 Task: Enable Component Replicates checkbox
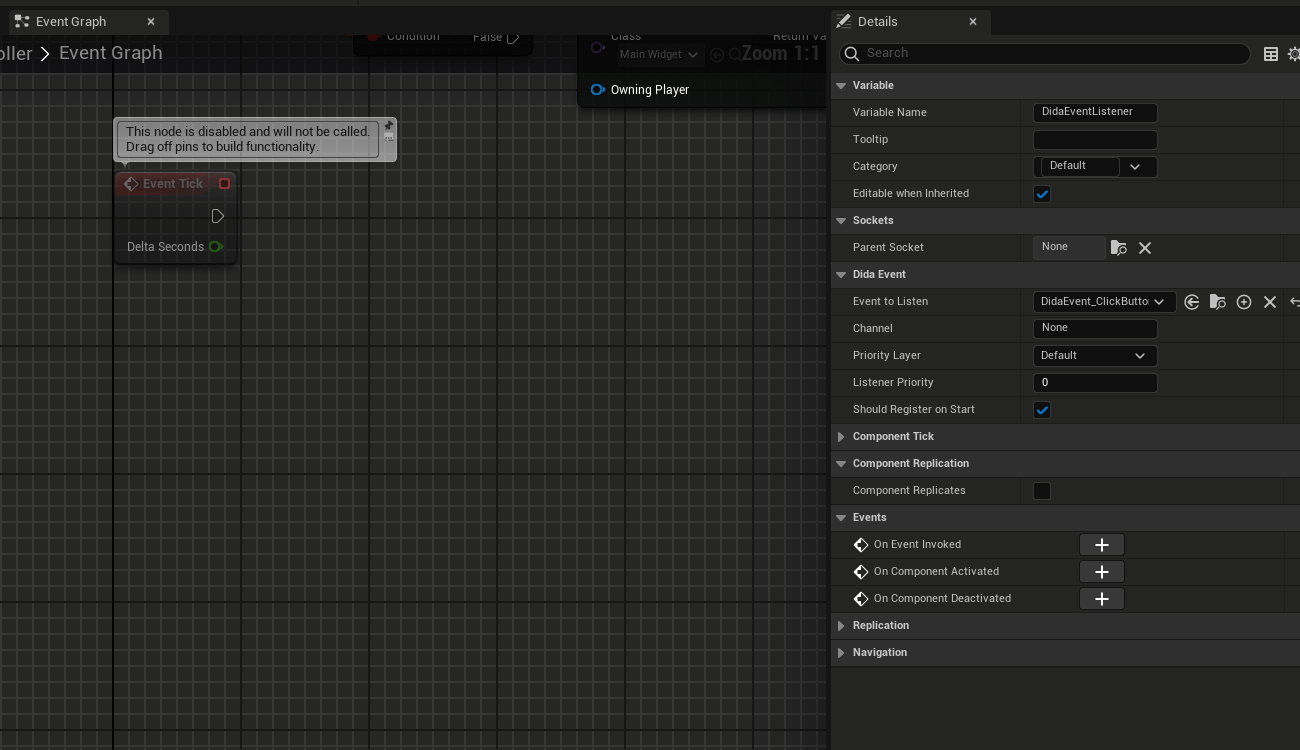click(1042, 491)
